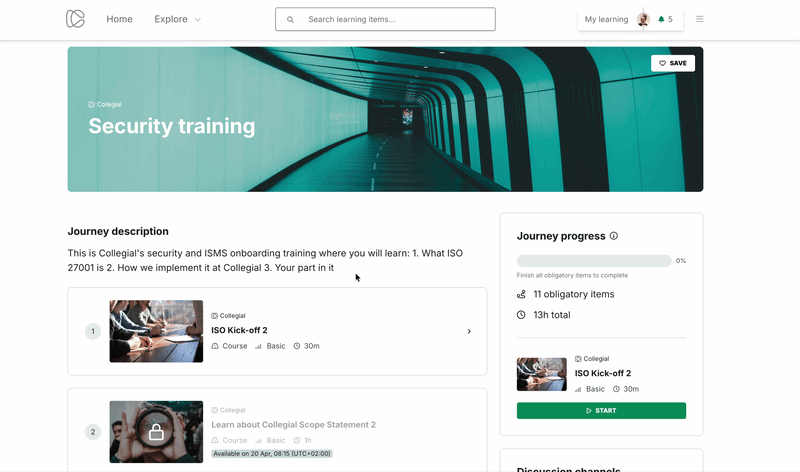Viewport: 800px width, 472px height.
Task: Click the padlock icon on locked course
Action: pyautogui.click(x=156, y=432)
